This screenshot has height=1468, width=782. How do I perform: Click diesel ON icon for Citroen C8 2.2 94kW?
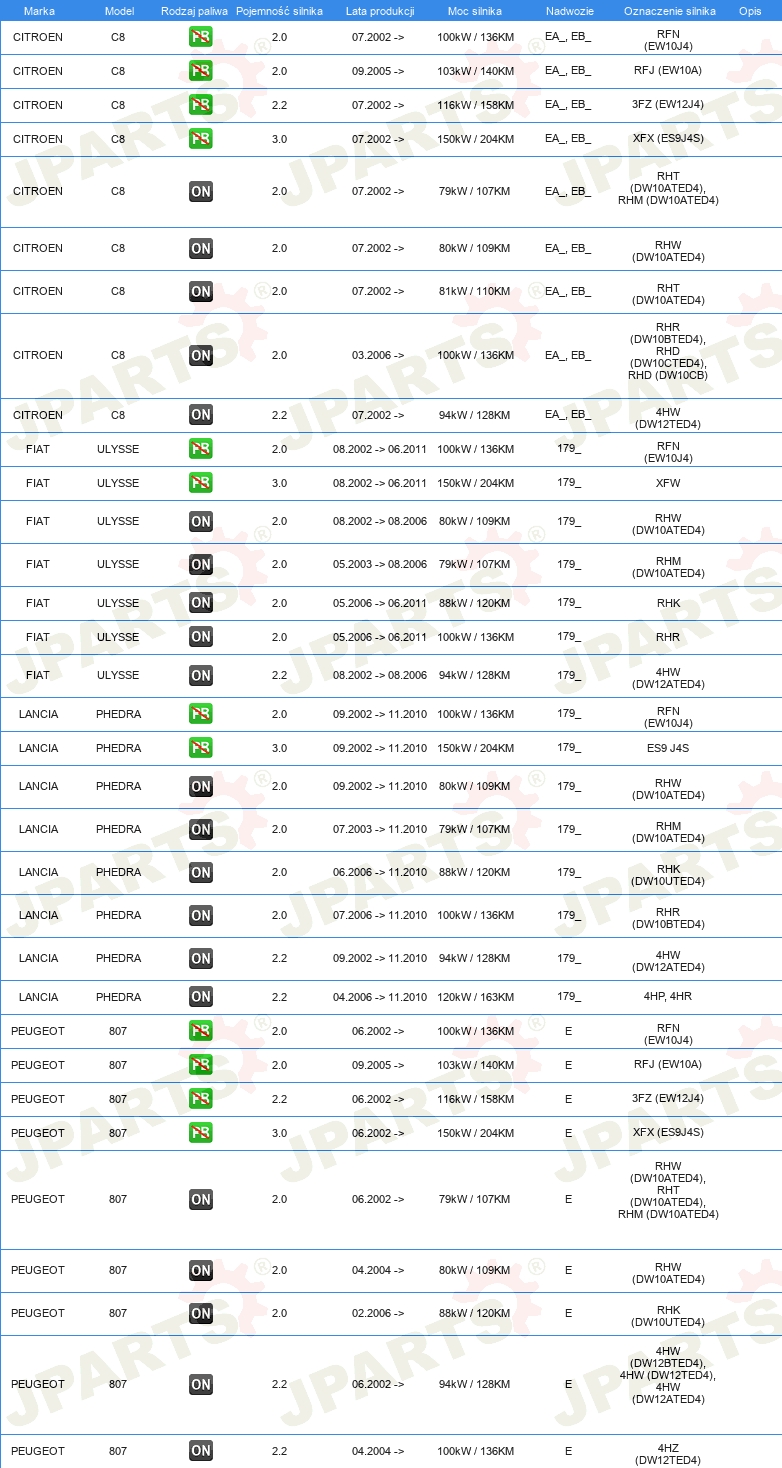point(201,415)
